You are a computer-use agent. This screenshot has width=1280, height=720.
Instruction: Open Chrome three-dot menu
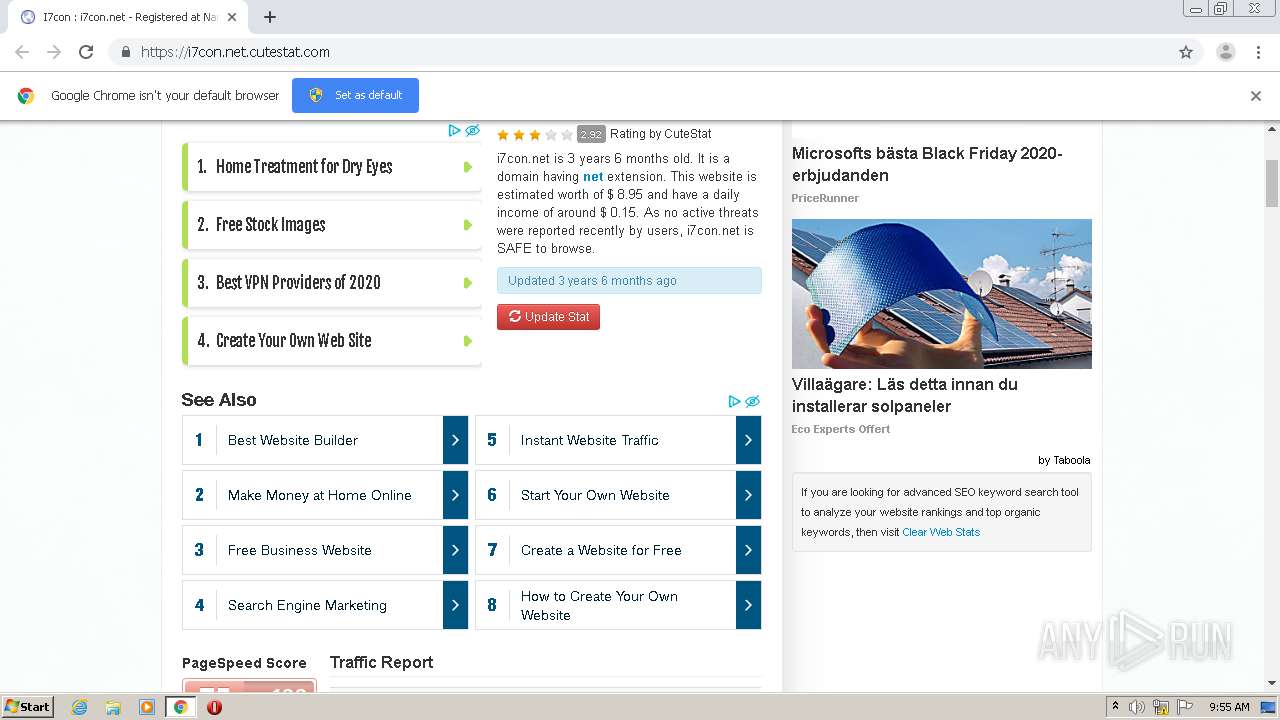point(1258,52)
